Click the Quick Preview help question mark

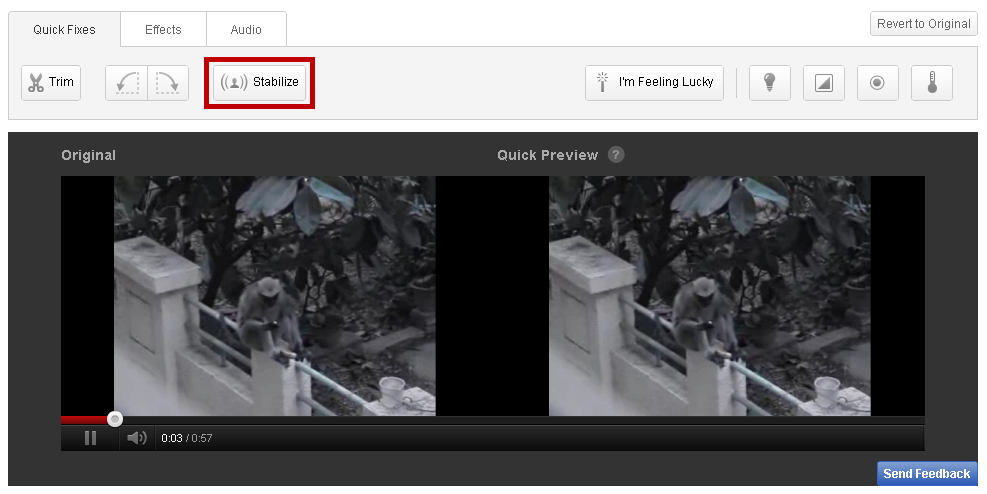616,155
